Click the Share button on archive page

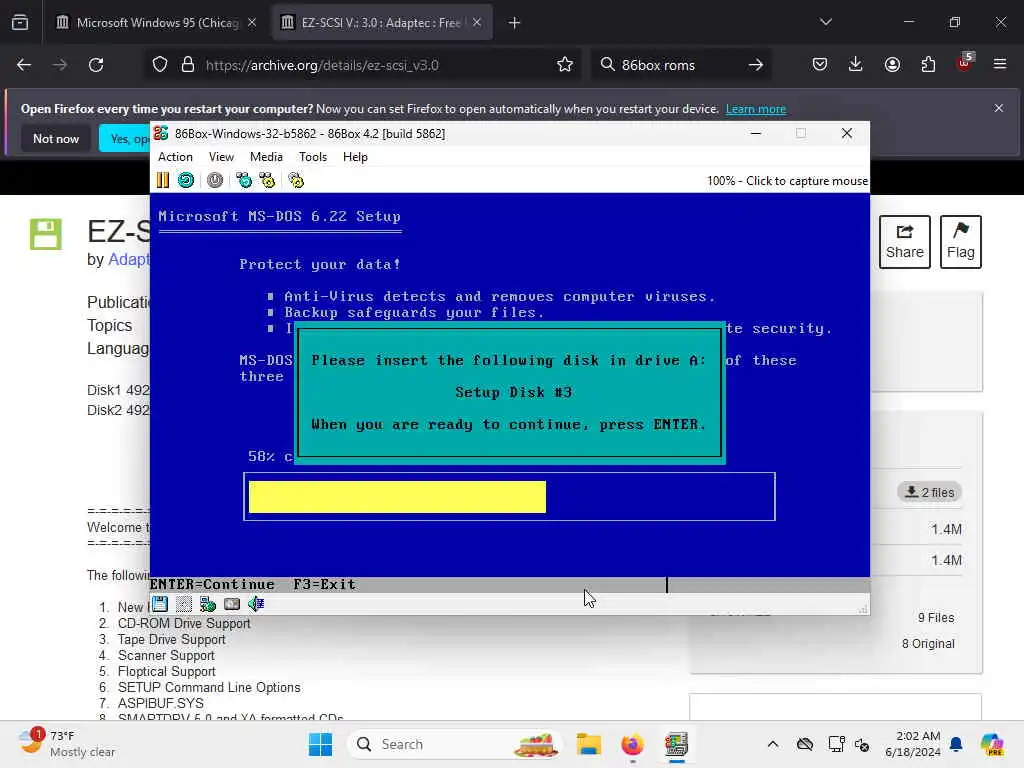click(904, 242)
